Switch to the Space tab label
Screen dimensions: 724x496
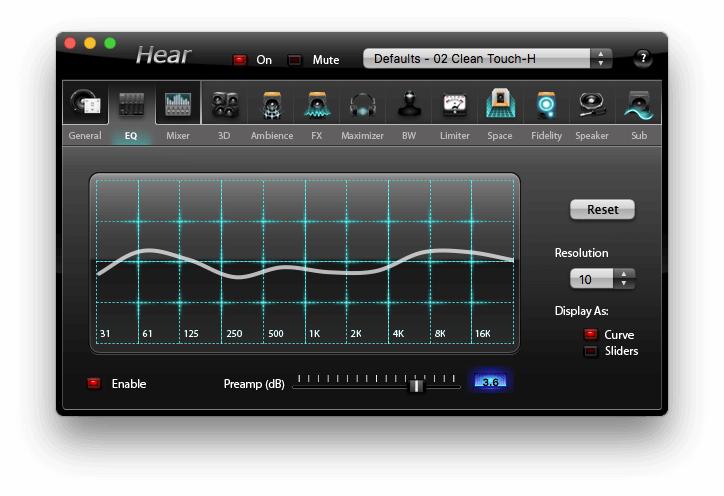coord(500,136)
